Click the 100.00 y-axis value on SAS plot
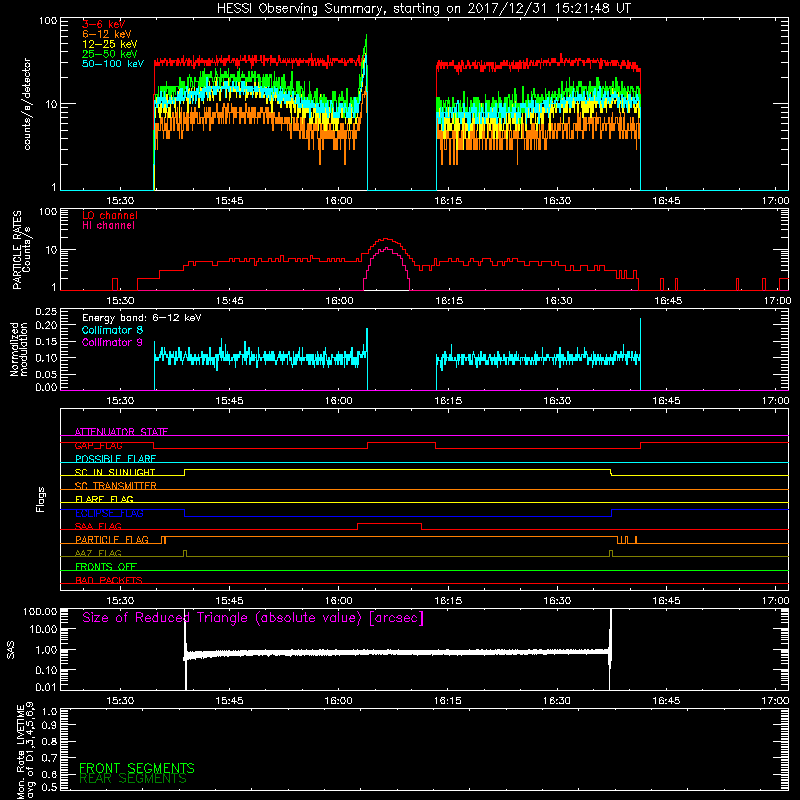Screen dimensions: 800x800 (x=40, y=611)
